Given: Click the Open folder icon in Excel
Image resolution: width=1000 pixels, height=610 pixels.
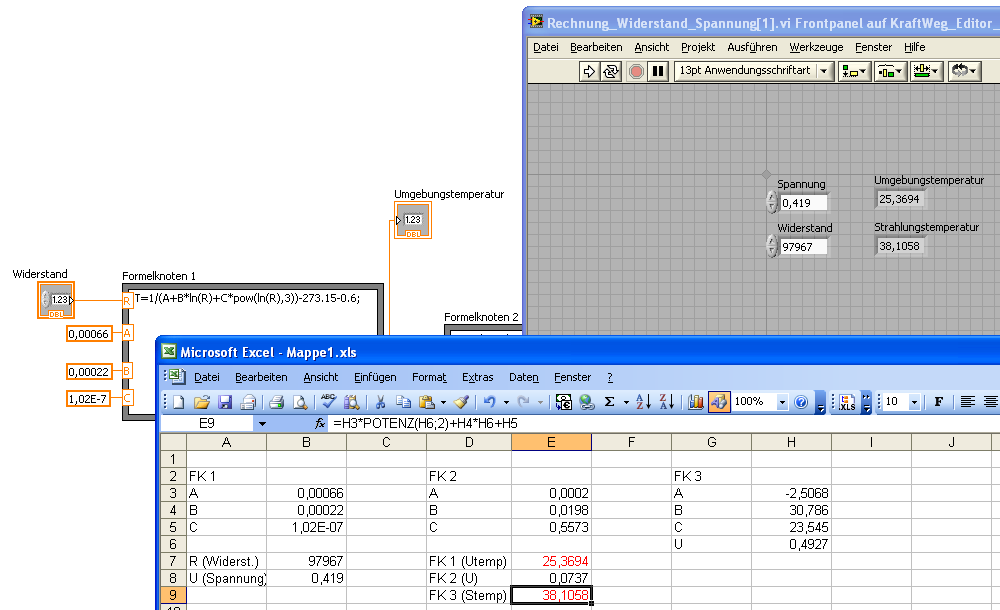Looking at the screenshot, I should [202, 401].
